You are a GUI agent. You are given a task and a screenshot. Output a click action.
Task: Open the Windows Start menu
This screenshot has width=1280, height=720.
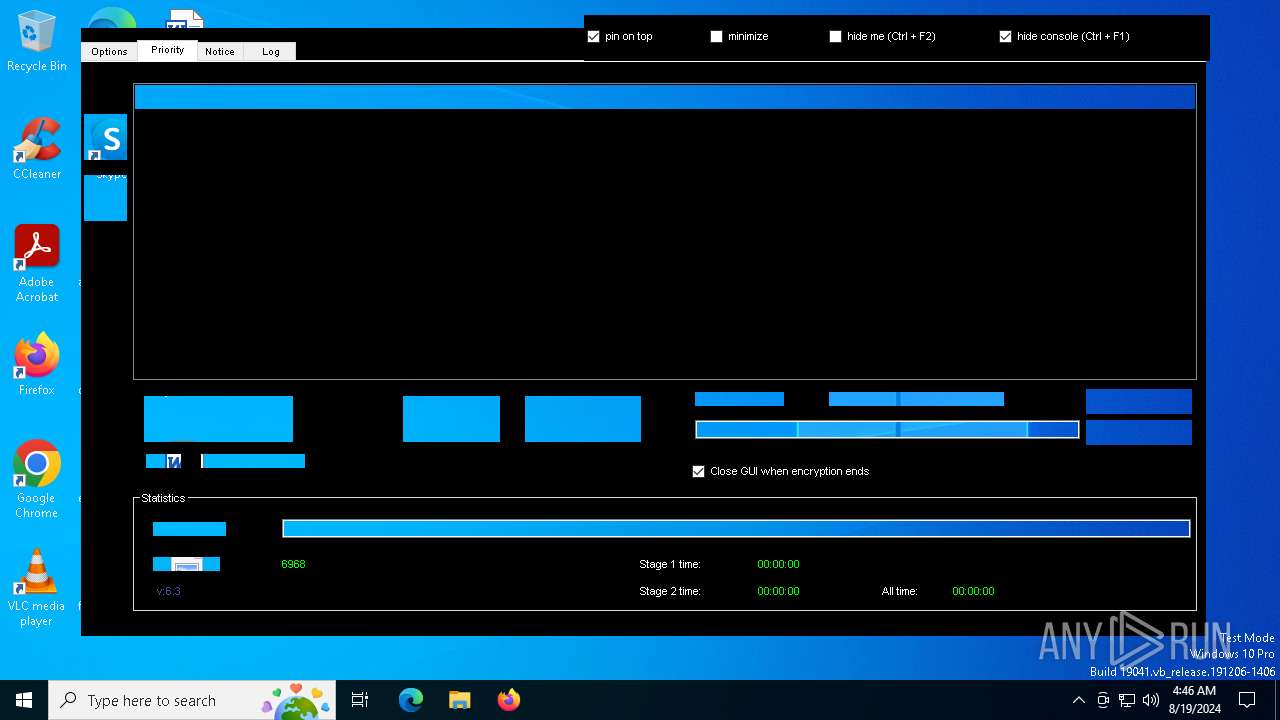point(24,700)
